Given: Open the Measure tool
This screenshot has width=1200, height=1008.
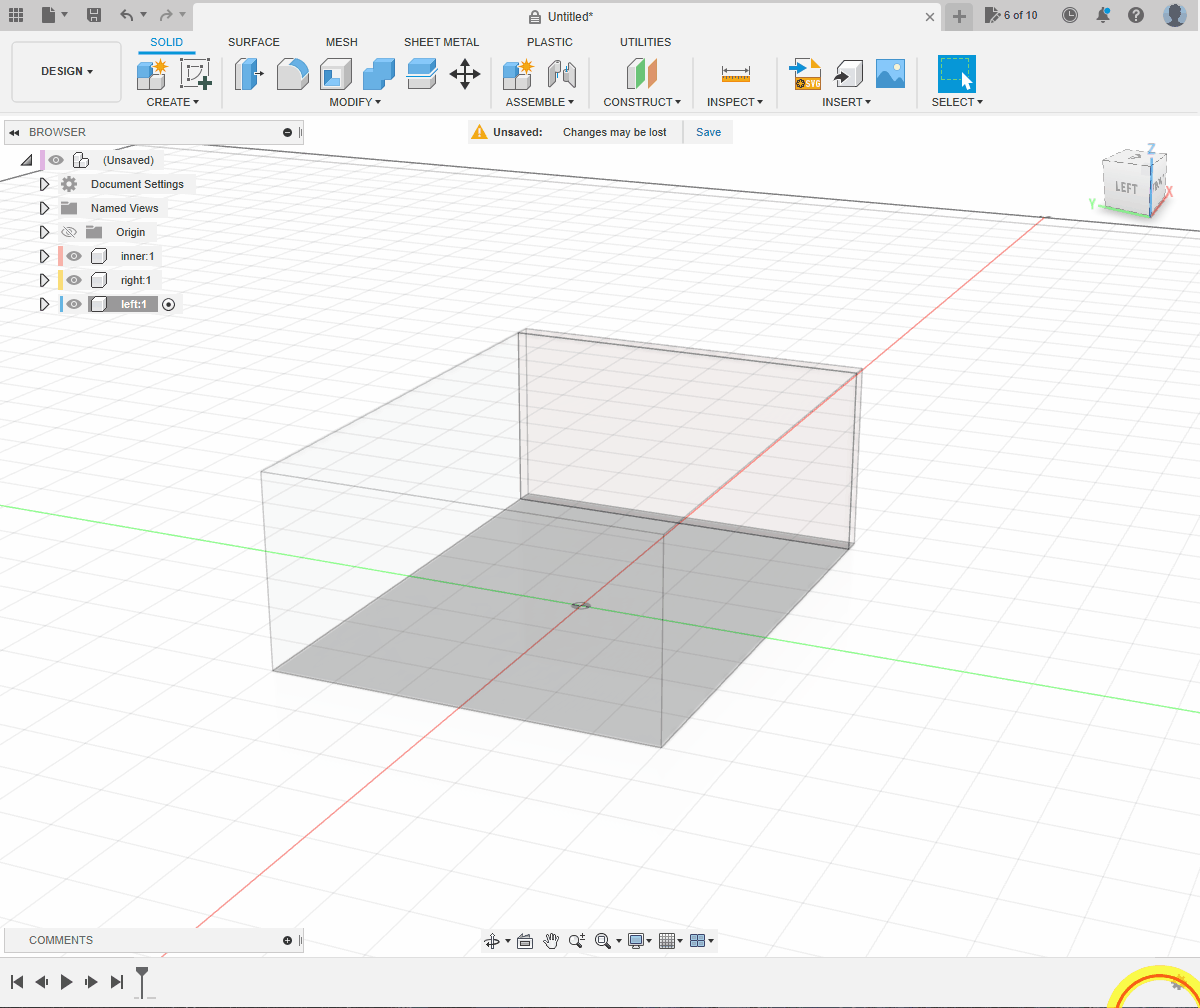Looking at the screenshot, I should (x=735, y=74).
